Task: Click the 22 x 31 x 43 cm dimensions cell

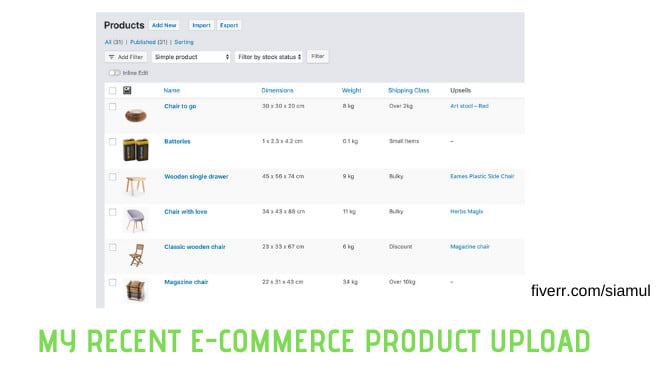Action: click(x=282, y=282)
